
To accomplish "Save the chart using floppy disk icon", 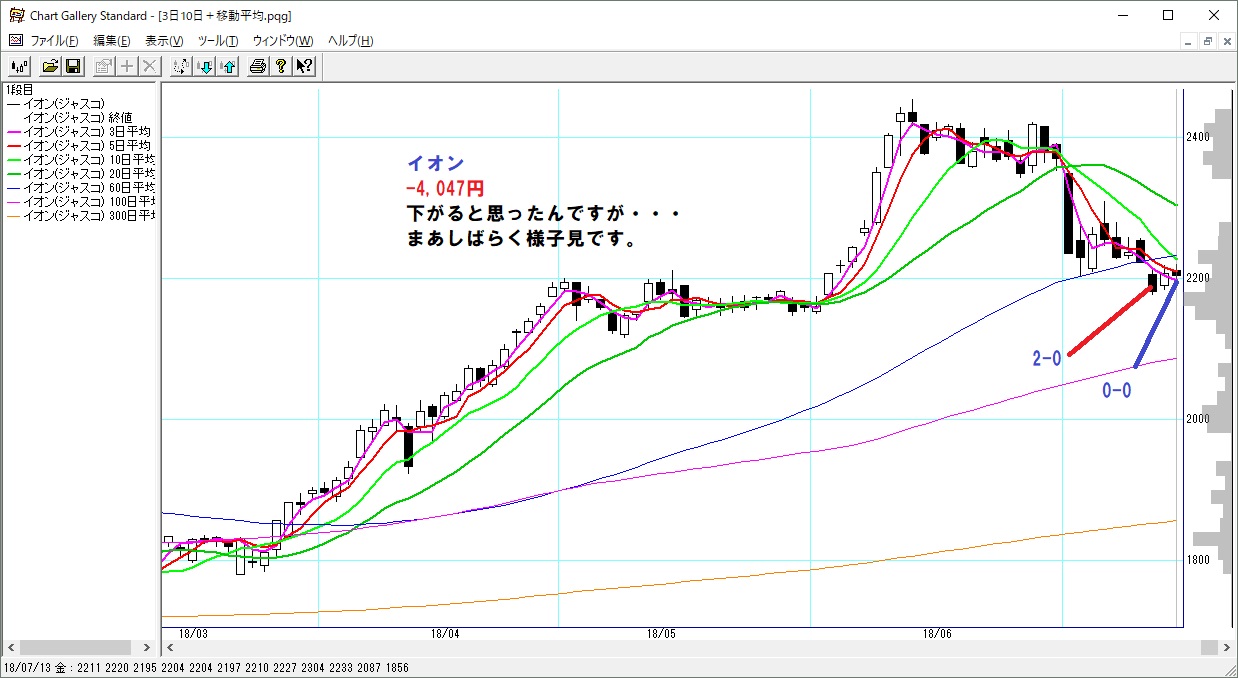I will pos(73,66).
